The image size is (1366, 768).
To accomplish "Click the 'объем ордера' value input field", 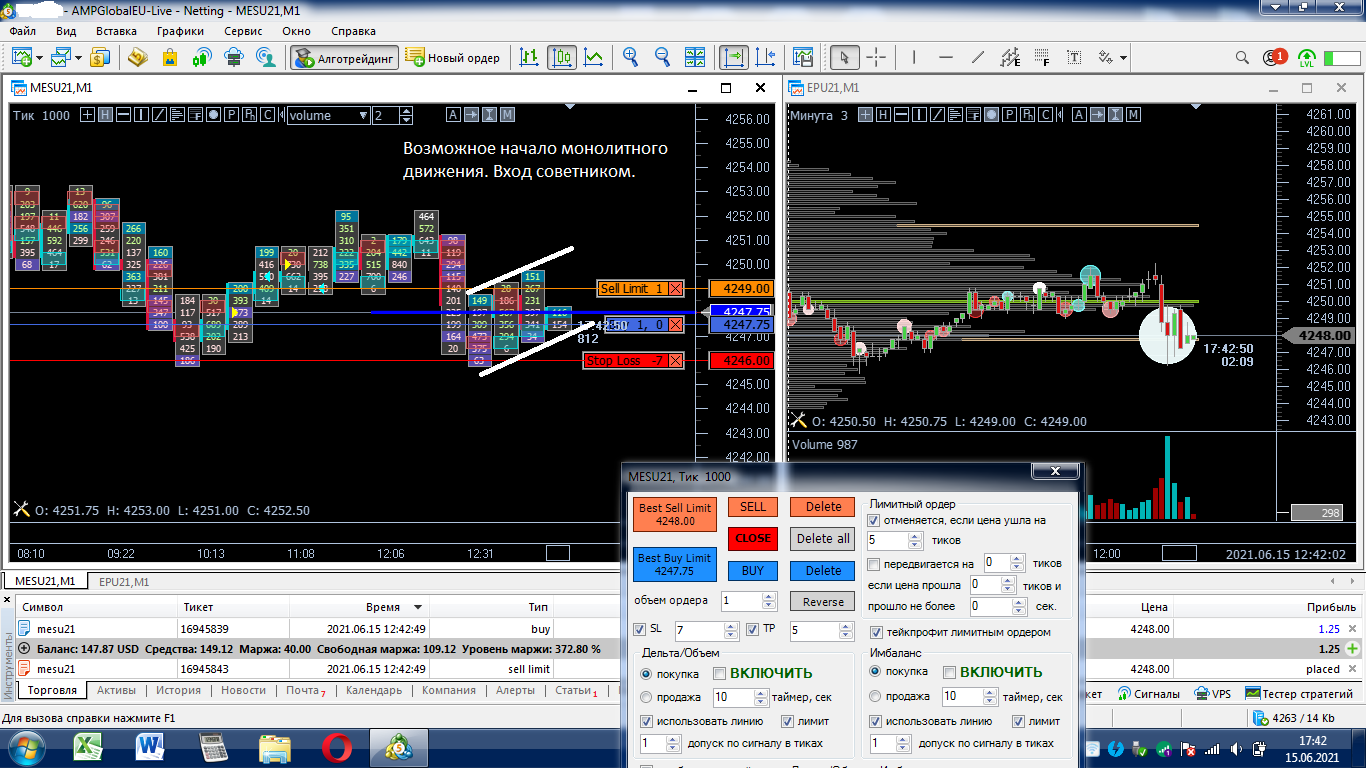I will (x=741, y=601).
